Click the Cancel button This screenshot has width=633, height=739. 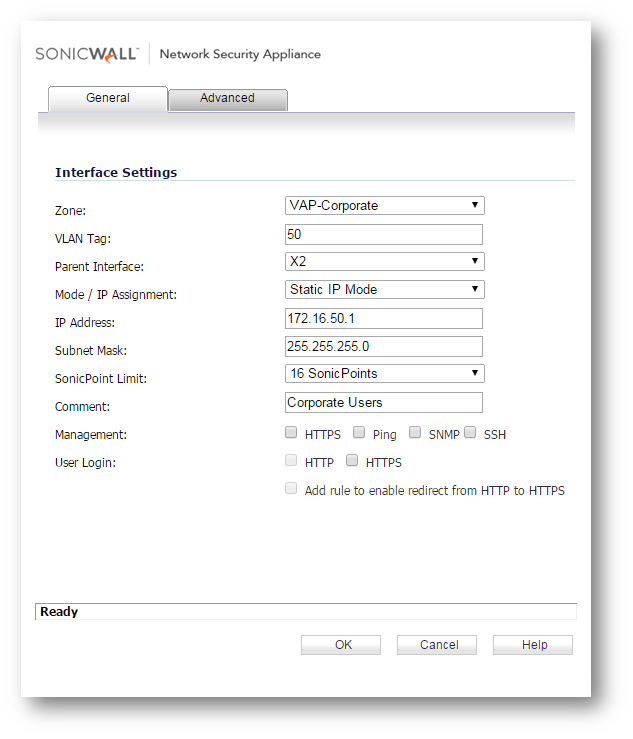tap(438, 645)
